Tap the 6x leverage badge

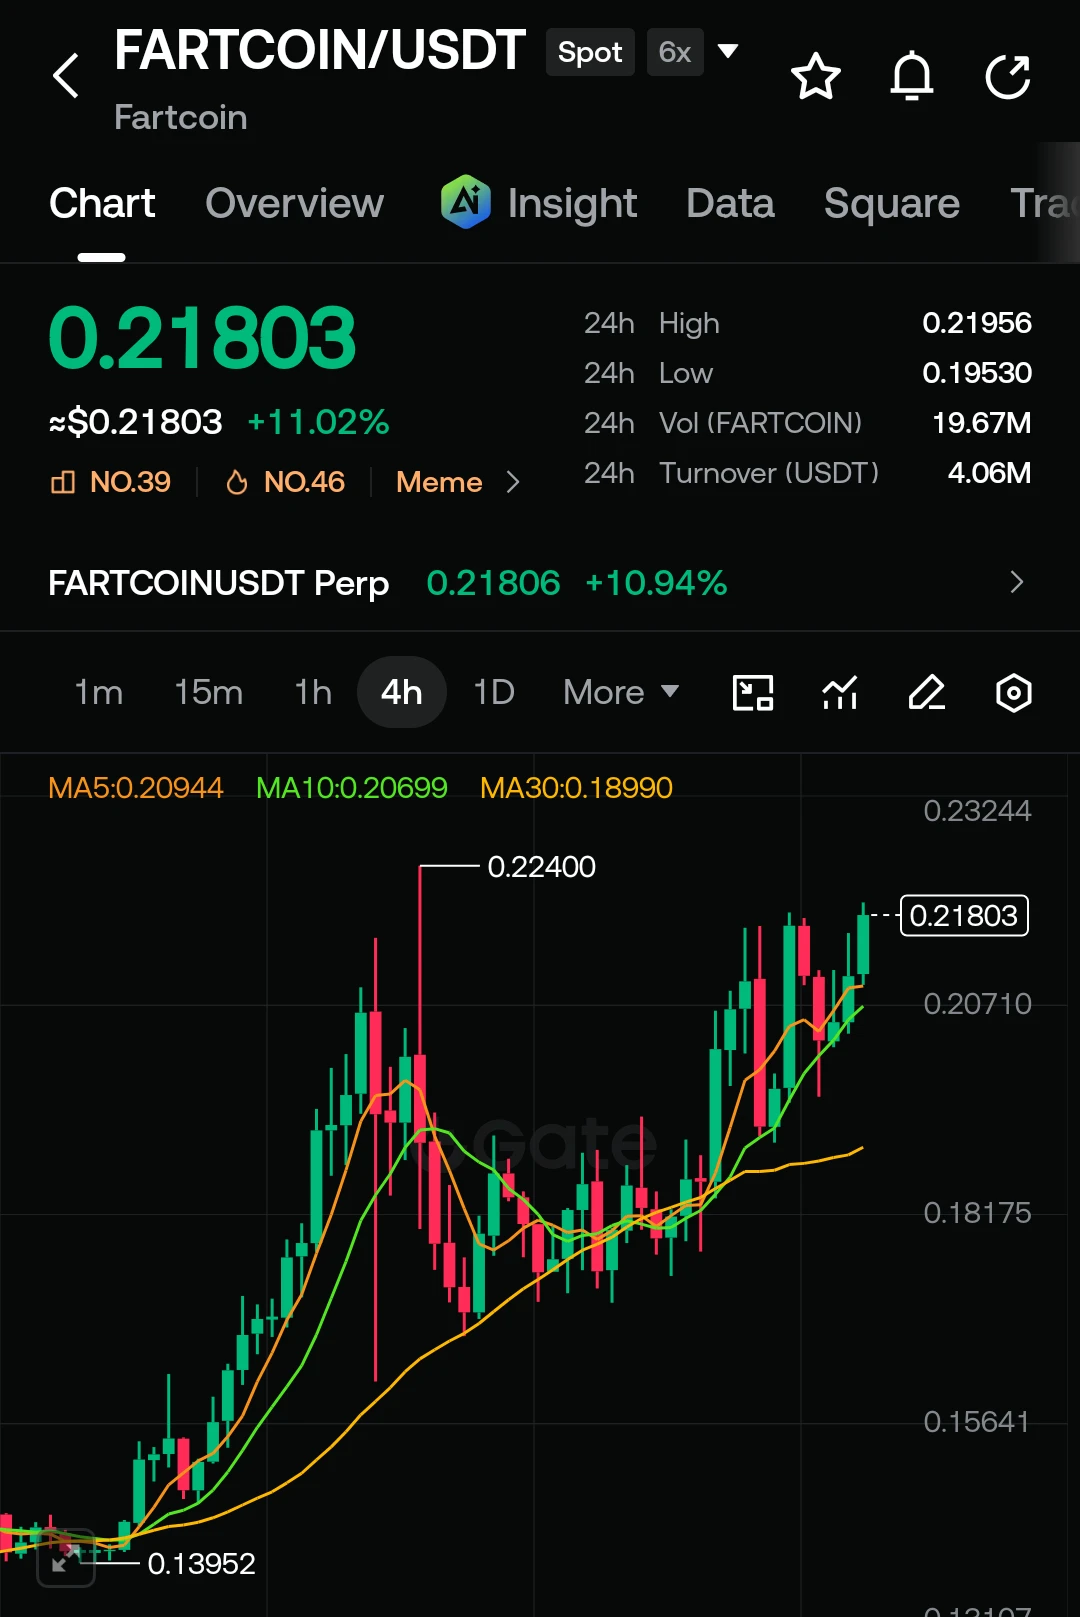point(675,52)
